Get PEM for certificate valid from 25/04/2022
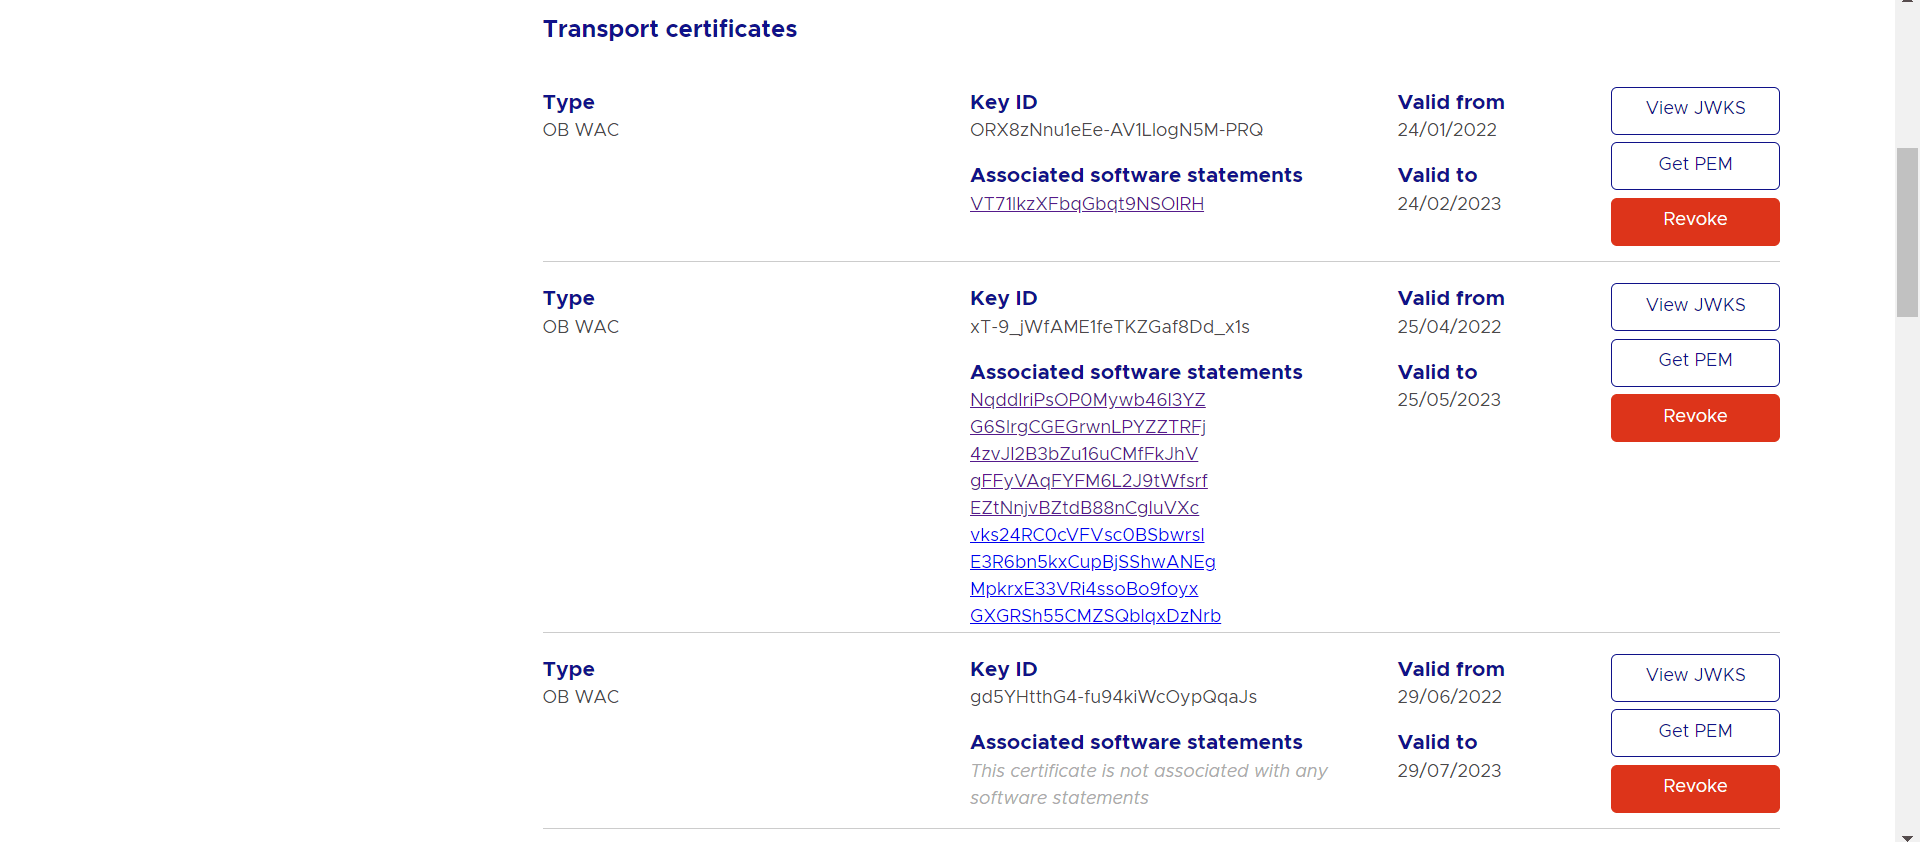Viewport: 1920px width, 842px height. (1695, 362)
